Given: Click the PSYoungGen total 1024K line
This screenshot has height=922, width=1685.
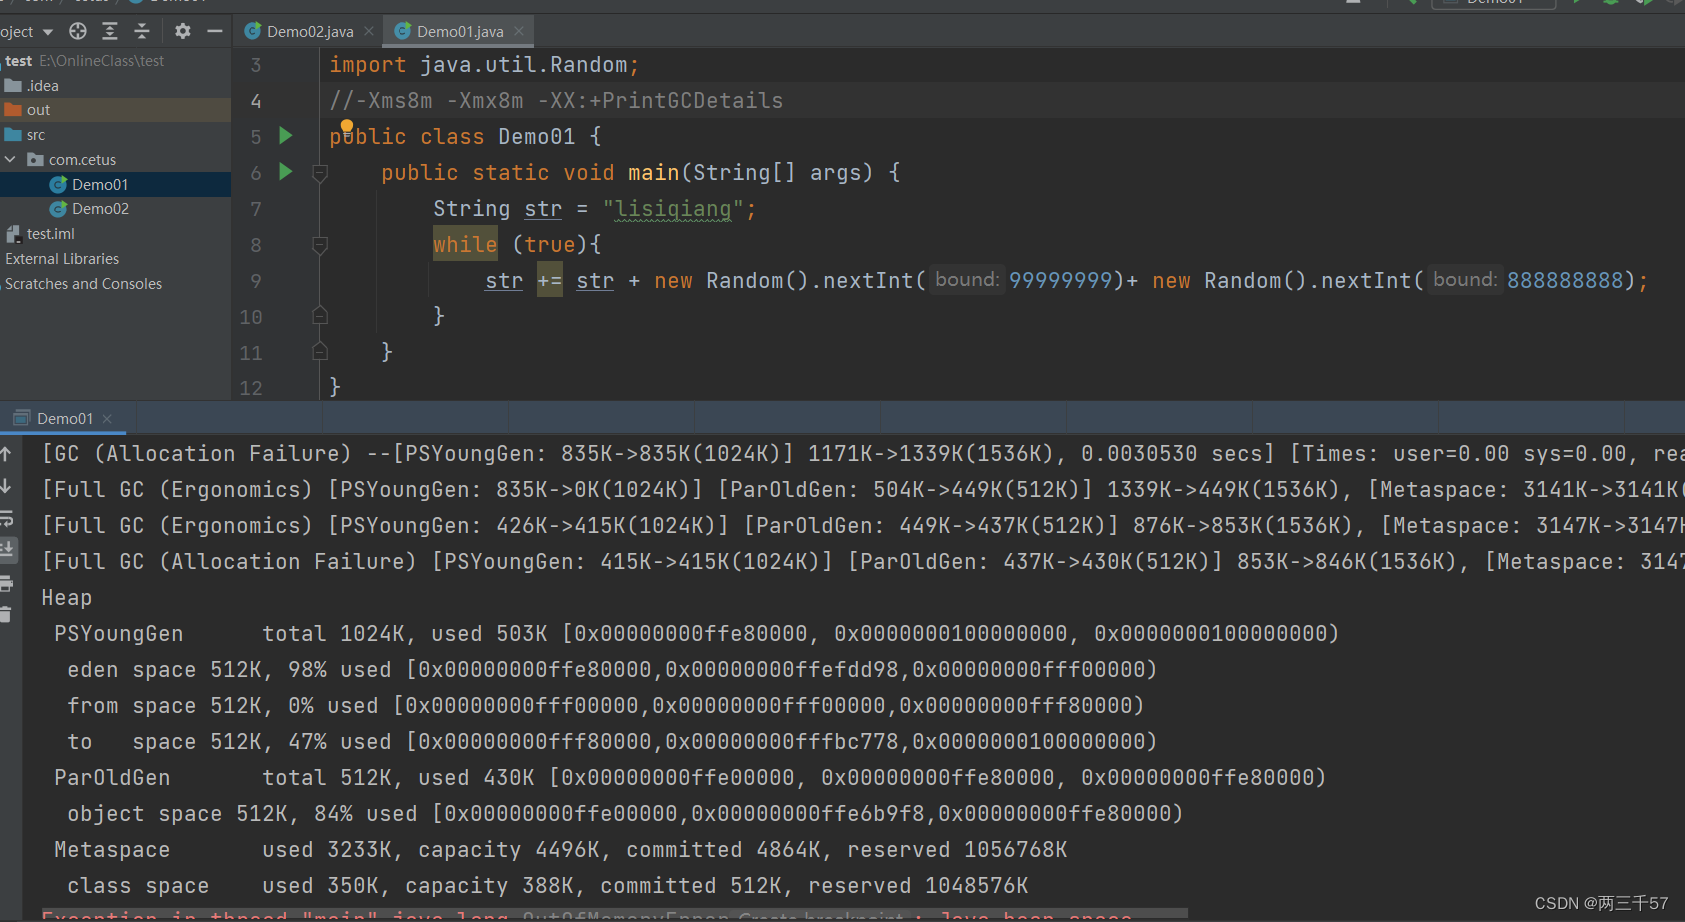Looking at the screenshot, I should (x=696, y=634).
